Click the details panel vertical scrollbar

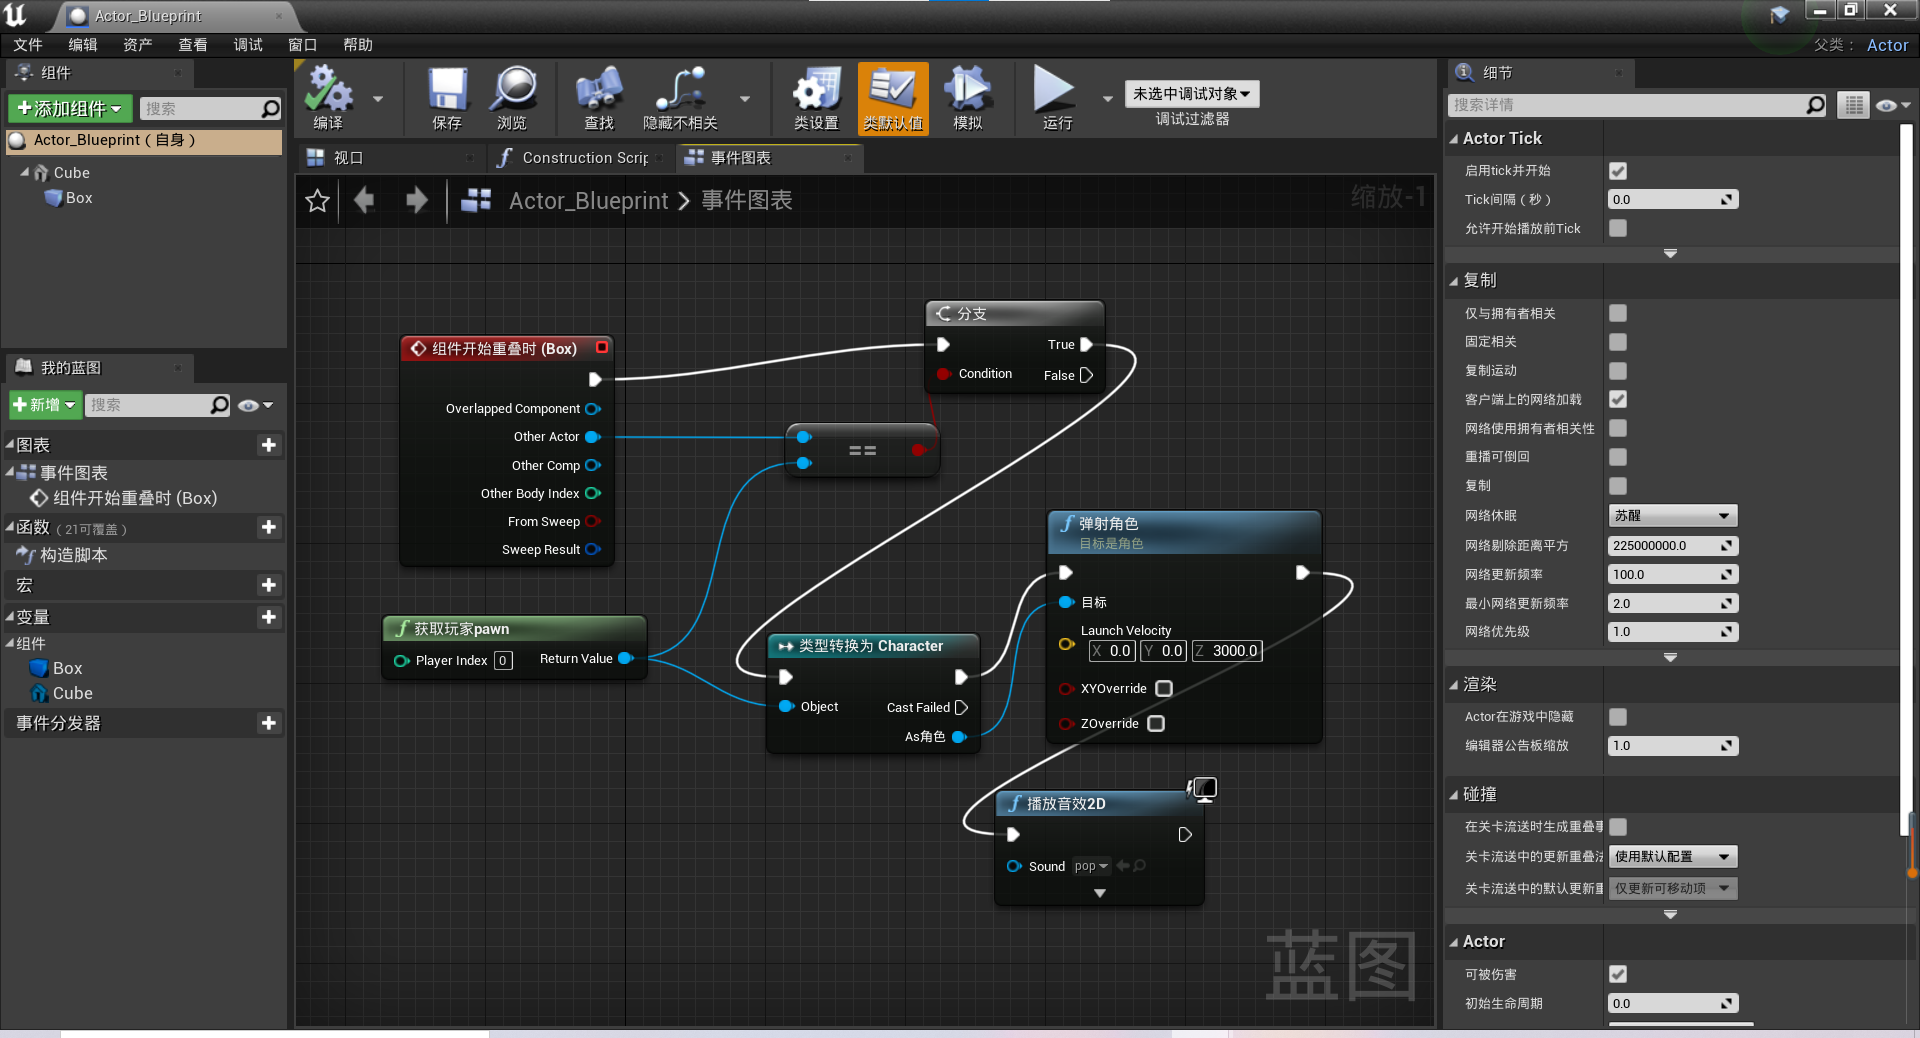pyautogui.click(x=1907, y=480)
